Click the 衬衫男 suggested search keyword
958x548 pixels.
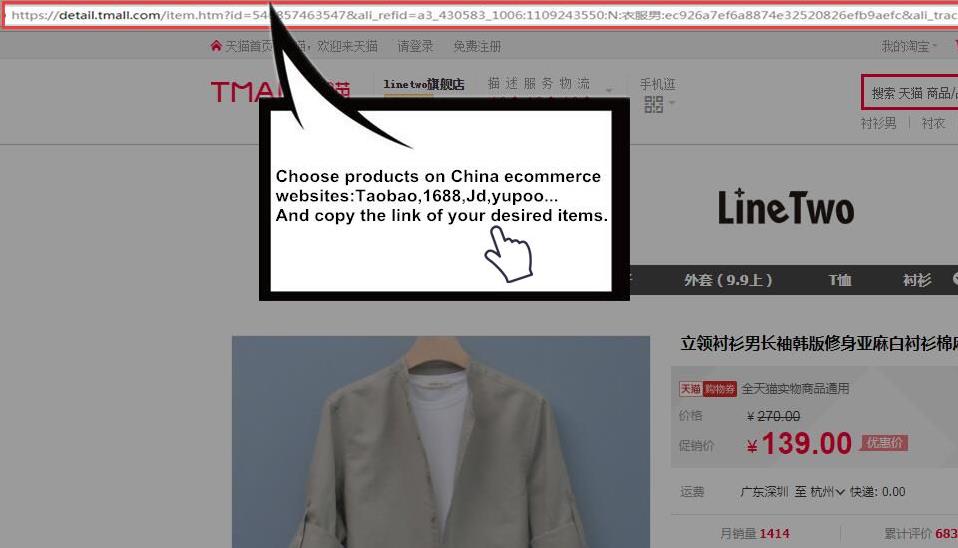point(878,123)
